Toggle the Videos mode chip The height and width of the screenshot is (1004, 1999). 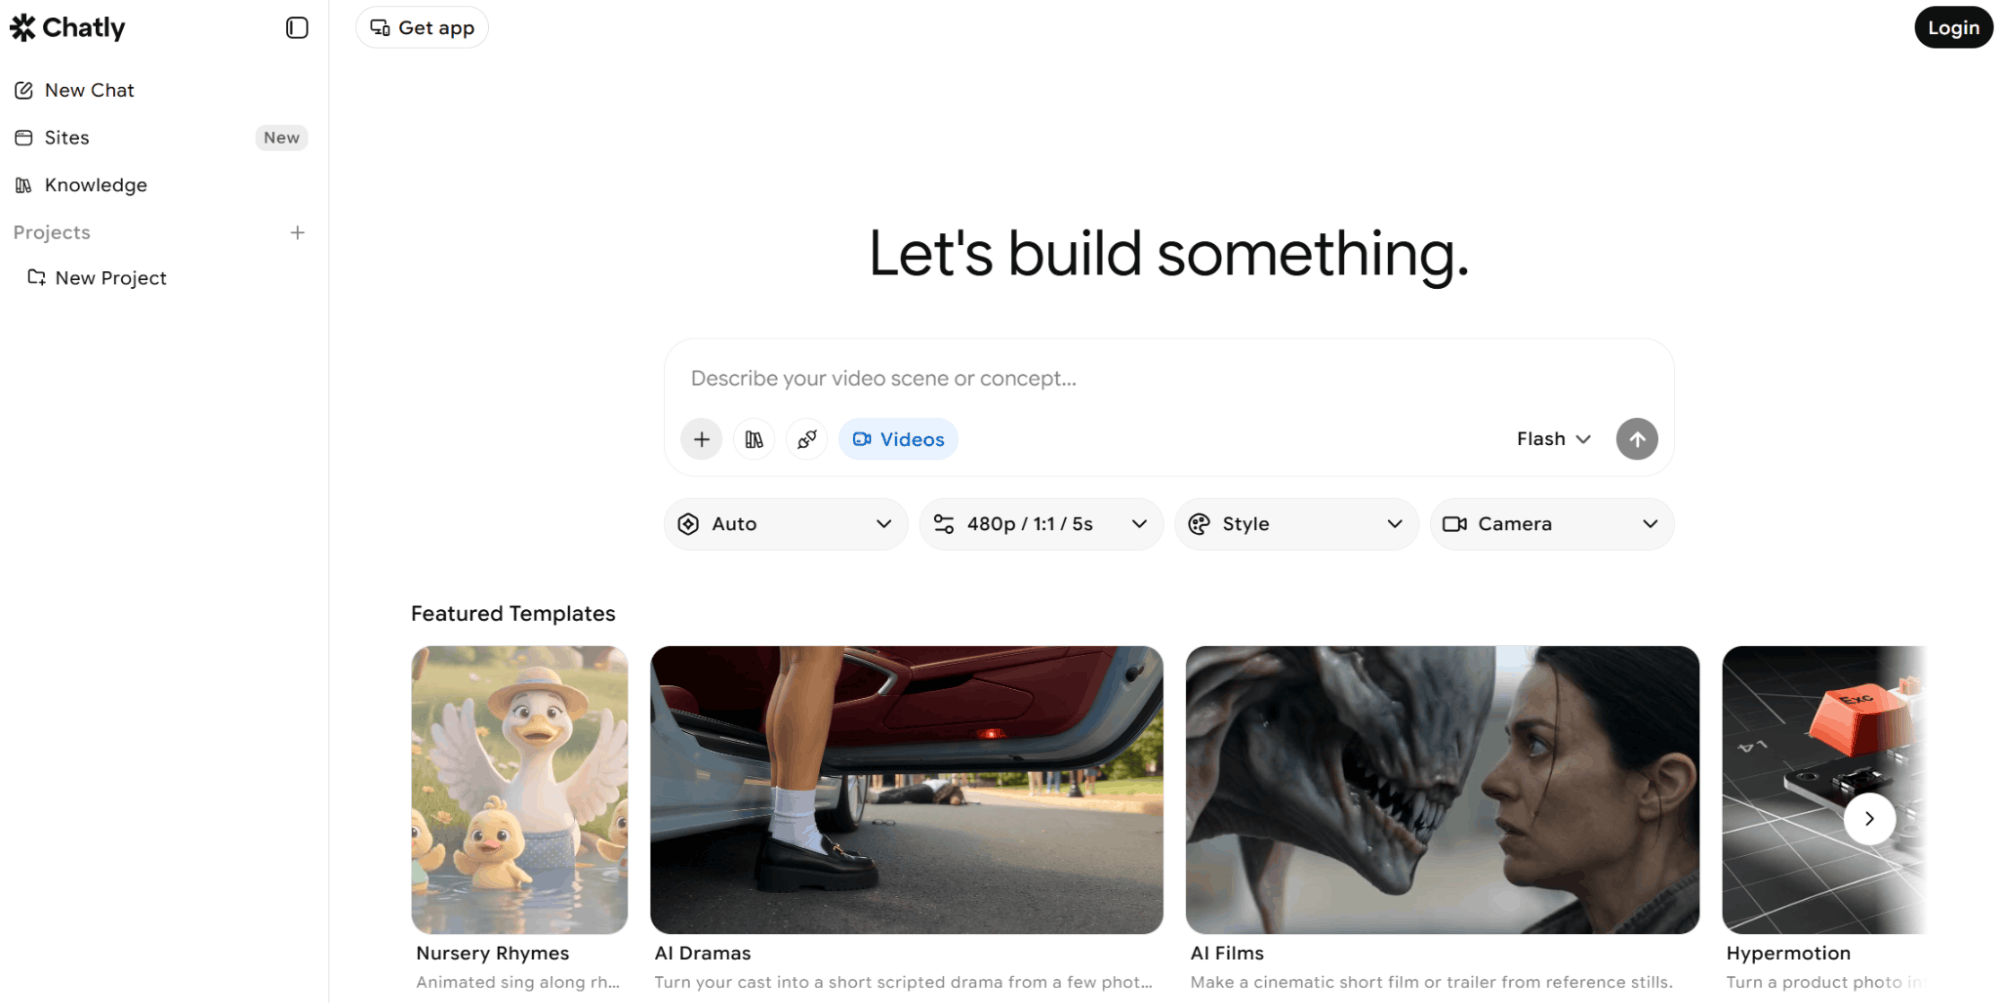click(x=898, y=440)
